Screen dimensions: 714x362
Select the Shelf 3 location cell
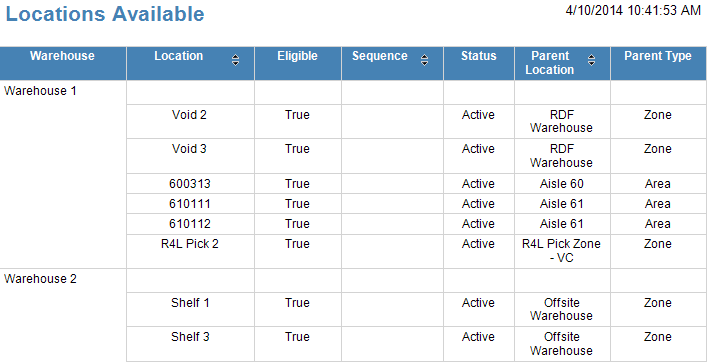(x=190, y=337)
